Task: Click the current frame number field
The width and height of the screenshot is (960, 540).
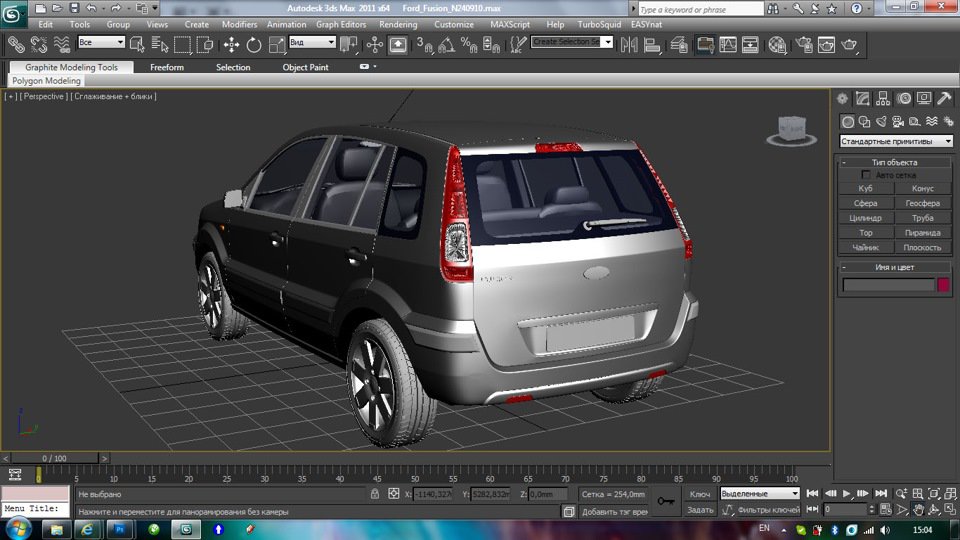Action: pos(844,509)
